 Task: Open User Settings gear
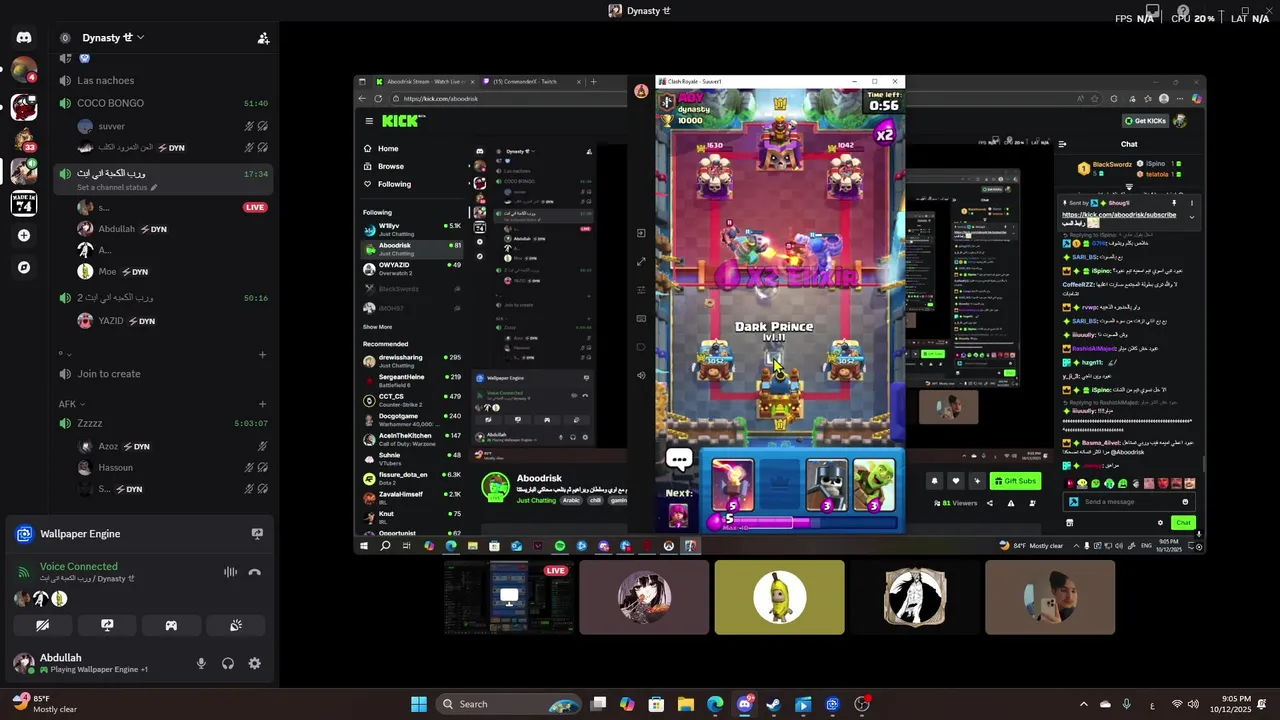tap(255, 663)
